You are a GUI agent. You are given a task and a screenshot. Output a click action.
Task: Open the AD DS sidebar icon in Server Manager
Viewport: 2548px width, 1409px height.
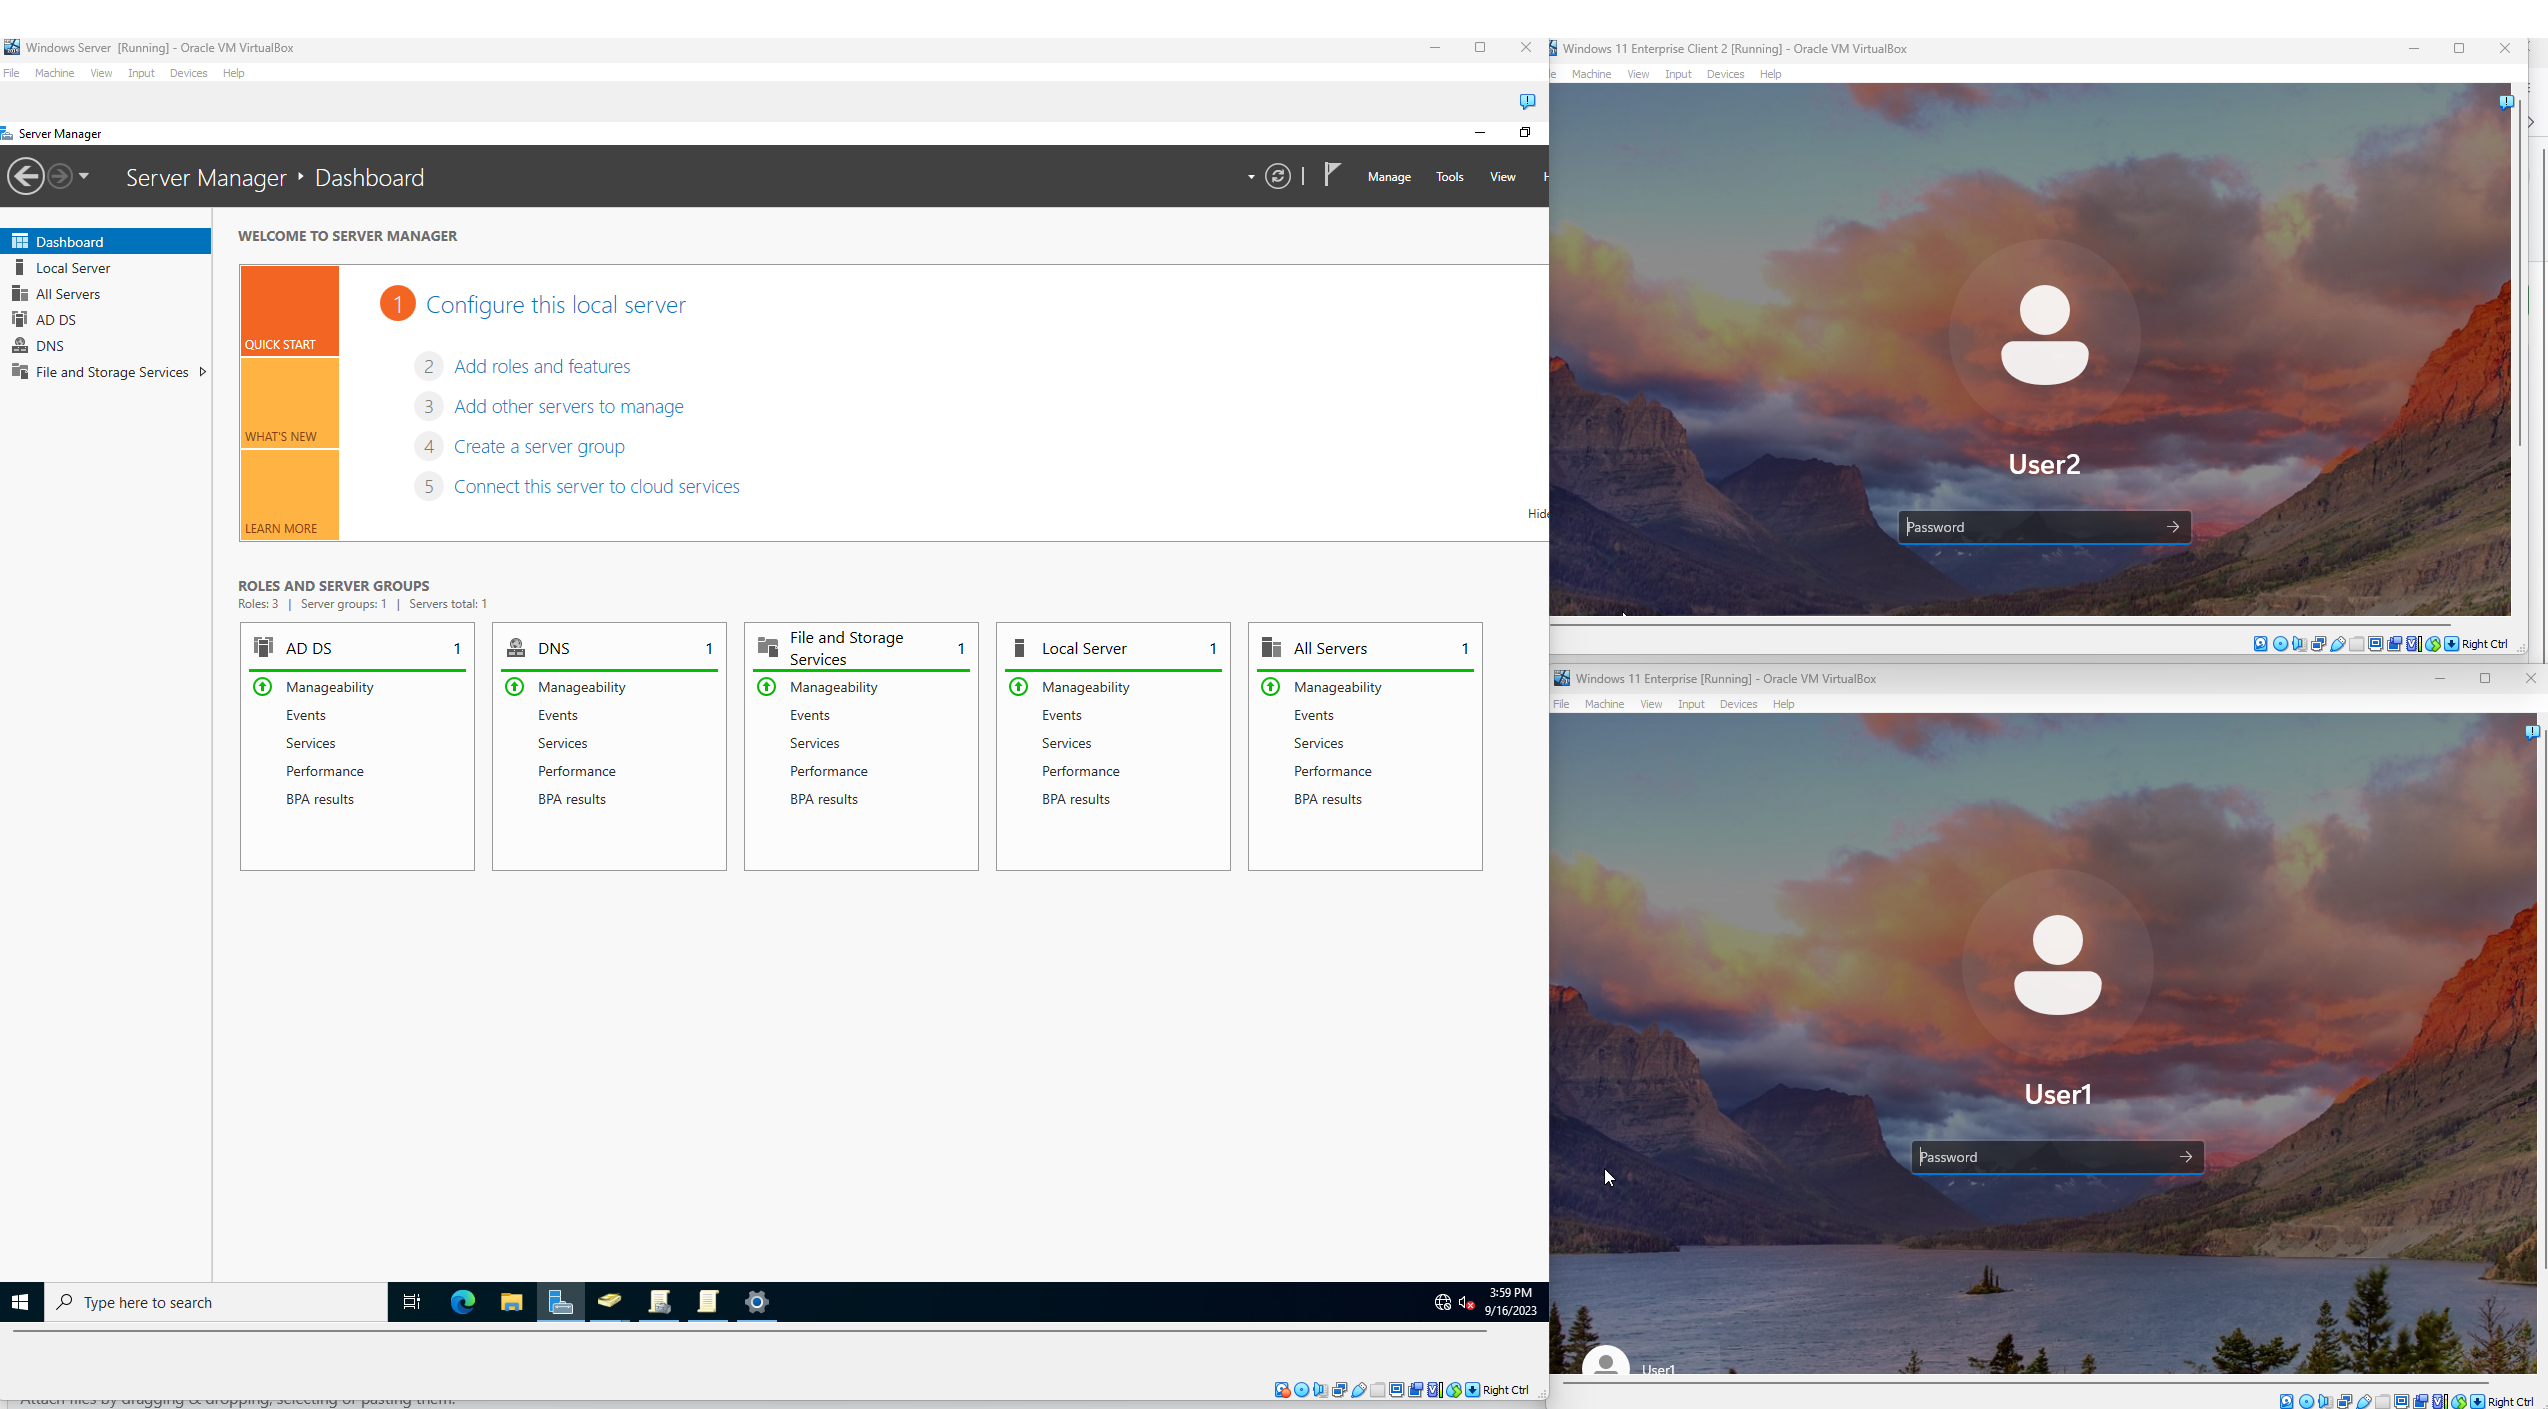[x=21, y=319]
